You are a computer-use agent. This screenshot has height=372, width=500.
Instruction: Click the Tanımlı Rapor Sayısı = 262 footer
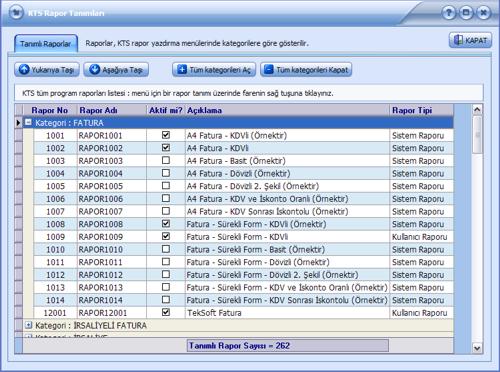coord(288,346)
